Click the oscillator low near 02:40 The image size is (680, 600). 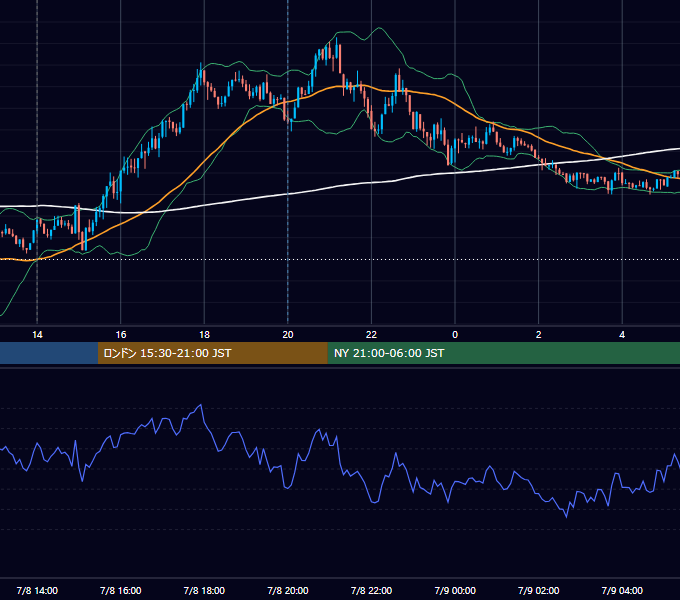[566, 516]
